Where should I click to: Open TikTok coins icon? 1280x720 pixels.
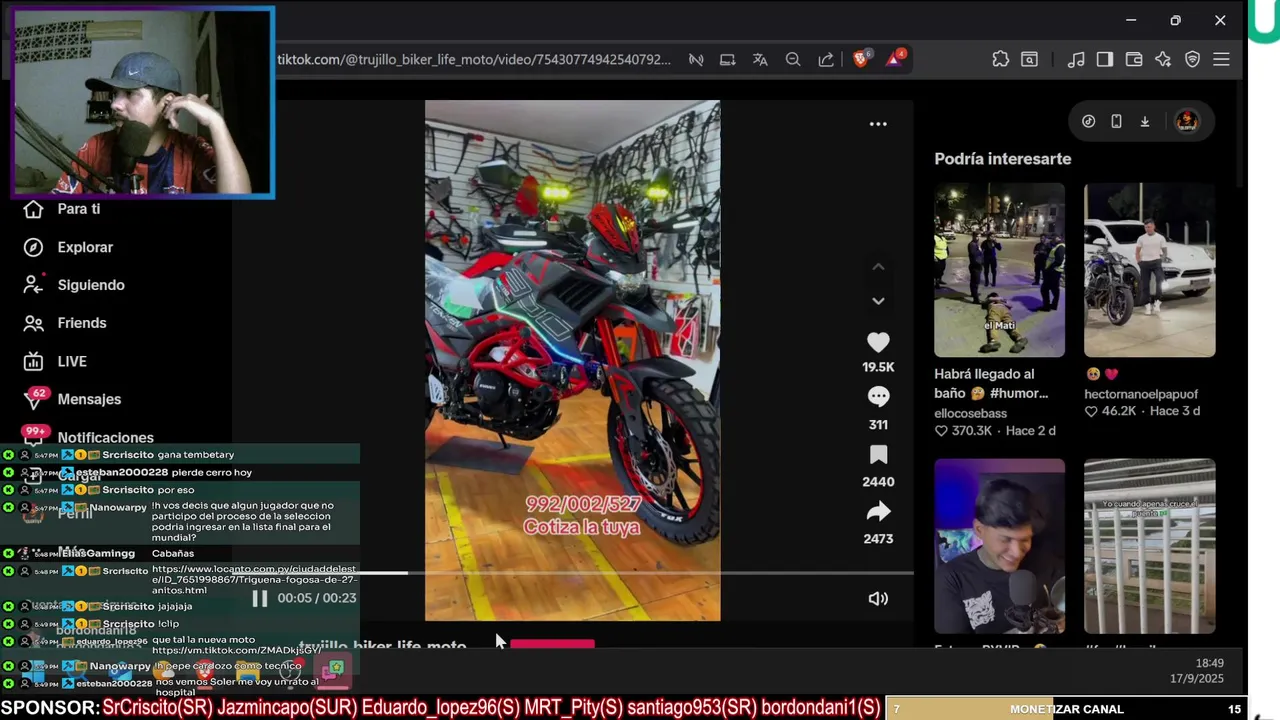pyautogui.click(x=1088, y=121)
